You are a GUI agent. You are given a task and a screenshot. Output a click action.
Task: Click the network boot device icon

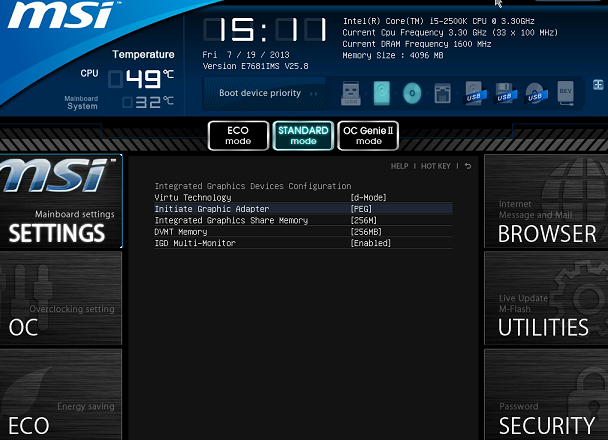pyautogui.click(x=442, y=94)
